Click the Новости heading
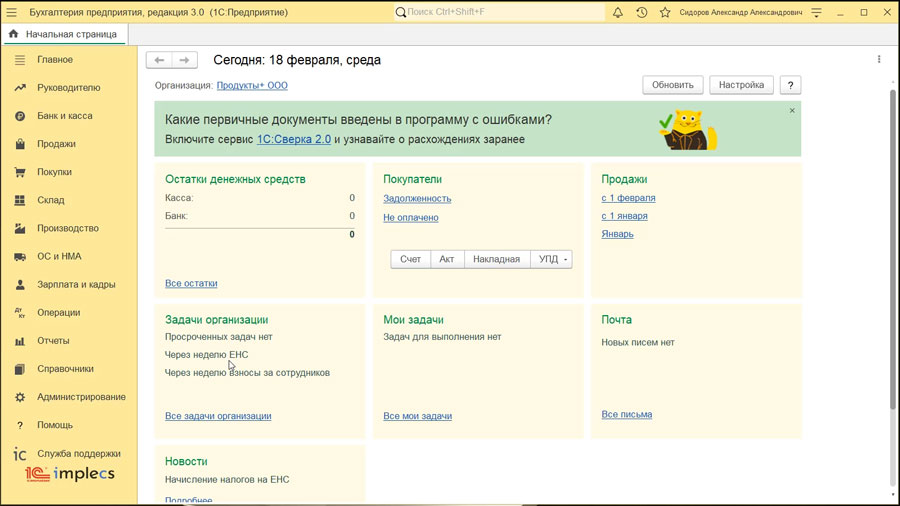This screenshot has width=900, height=506. pos(187,461)
